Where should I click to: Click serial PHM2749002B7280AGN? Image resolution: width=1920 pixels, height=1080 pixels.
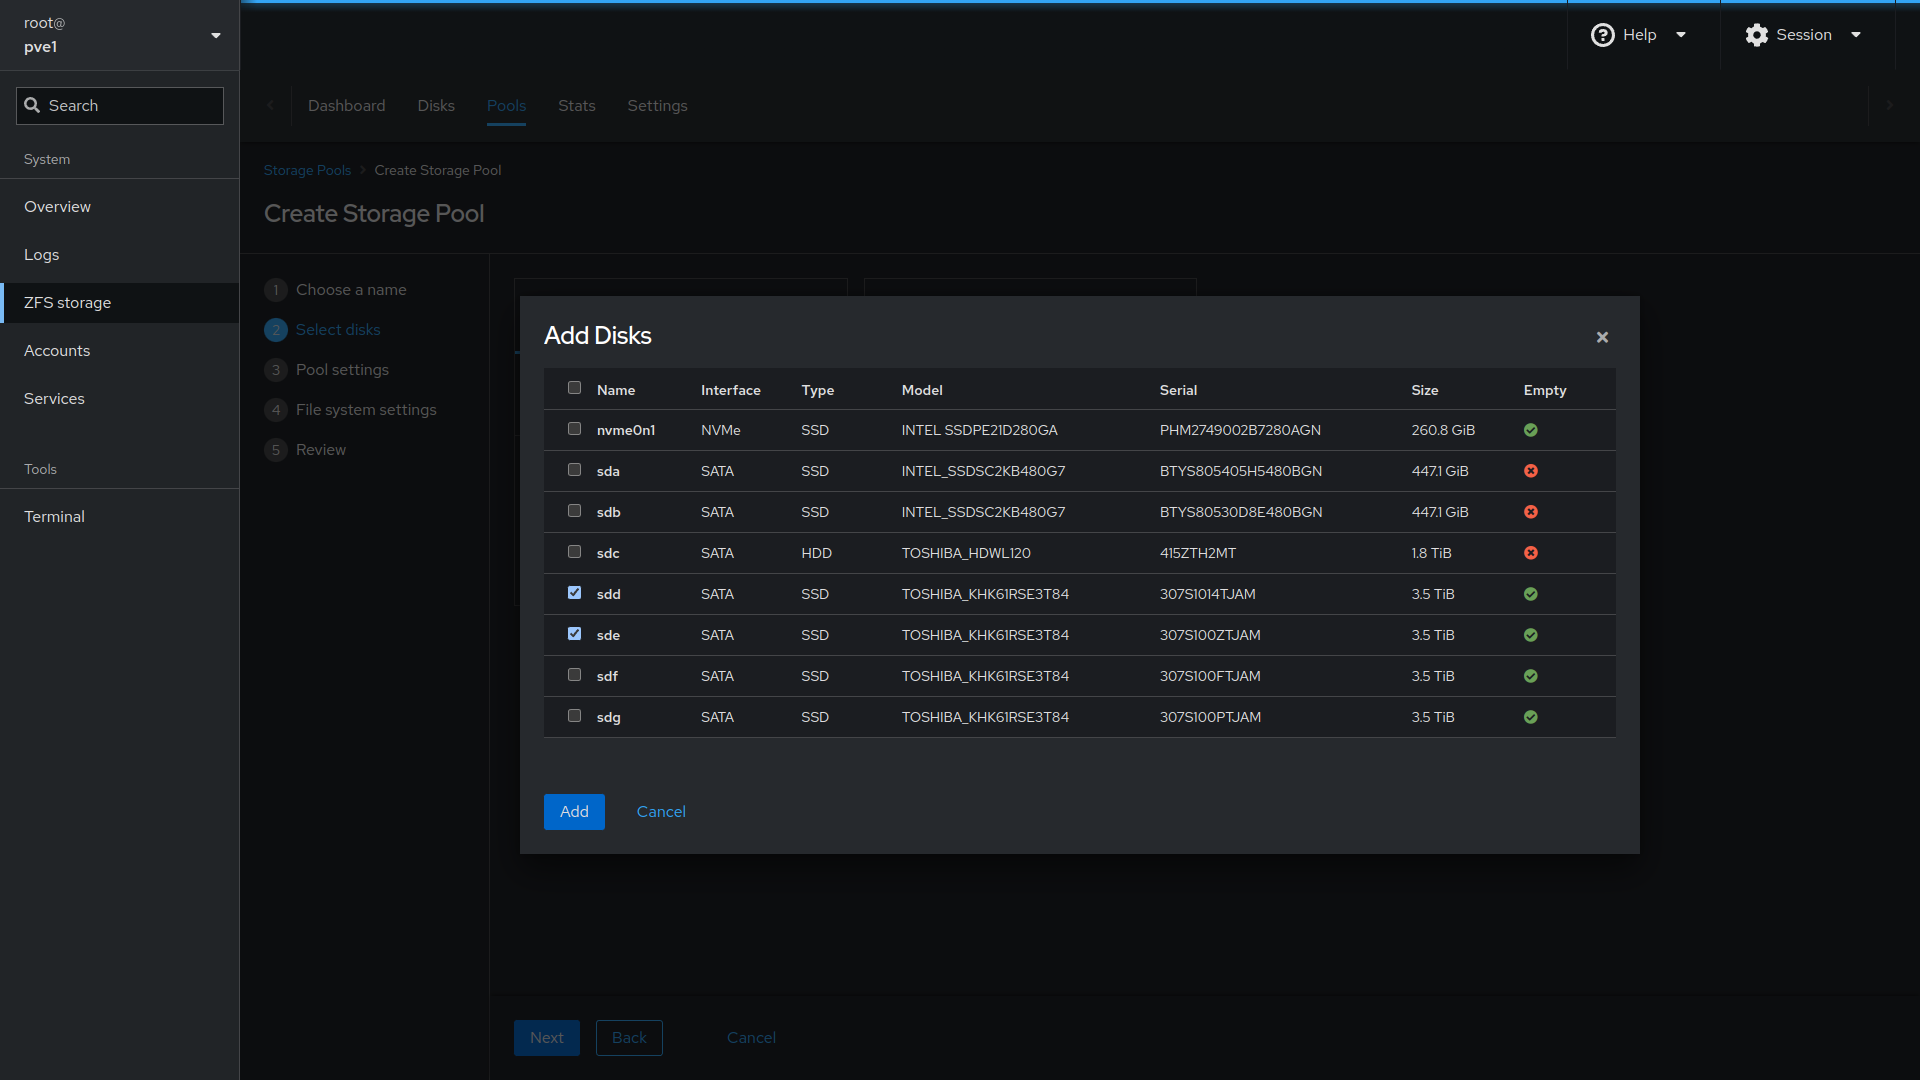1240,431
